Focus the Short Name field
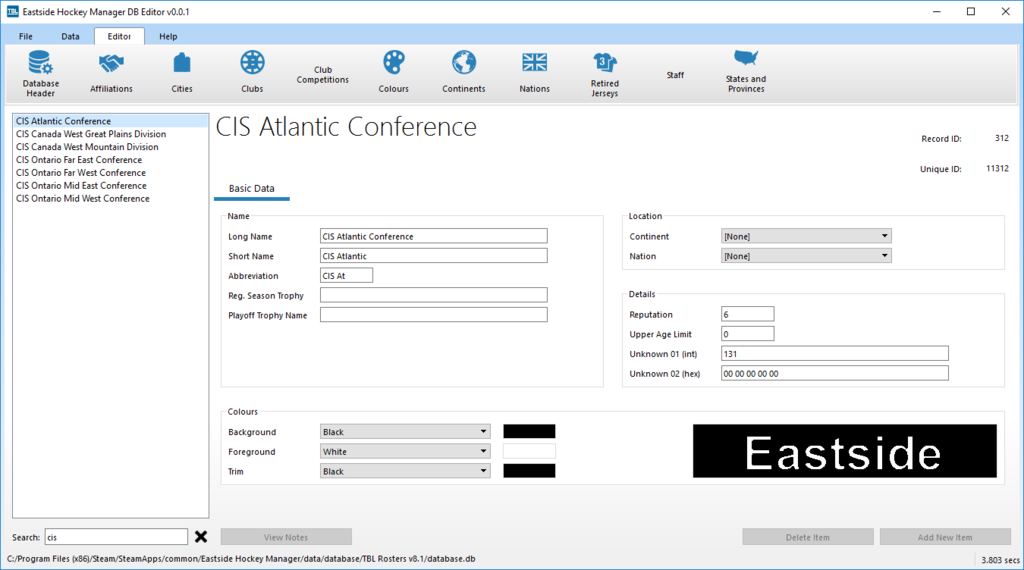Image resolution: width=1024 pixels, height=570 pixels. (x=434, y=256)
